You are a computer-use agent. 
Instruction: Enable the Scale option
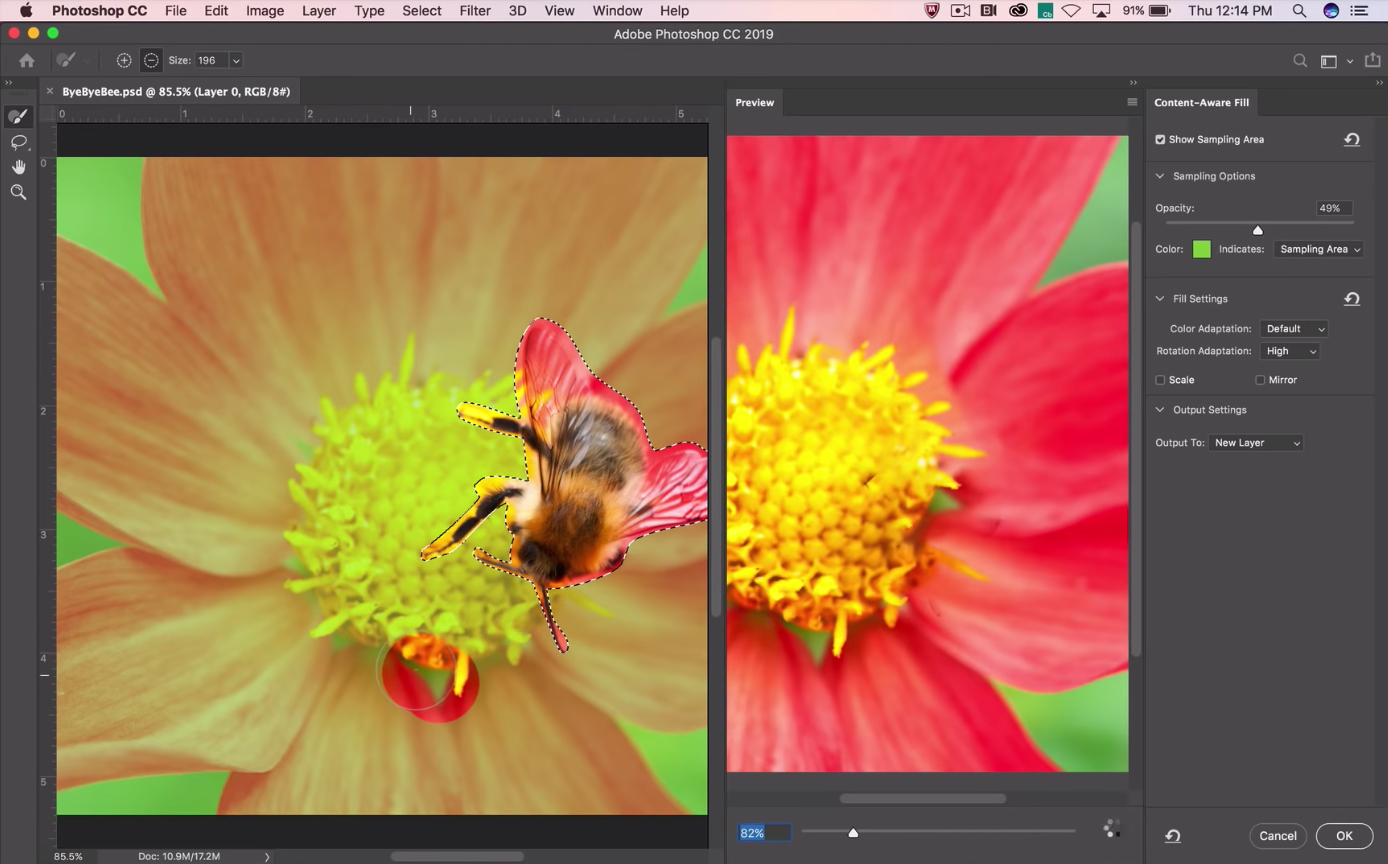tap(1160, 380)
